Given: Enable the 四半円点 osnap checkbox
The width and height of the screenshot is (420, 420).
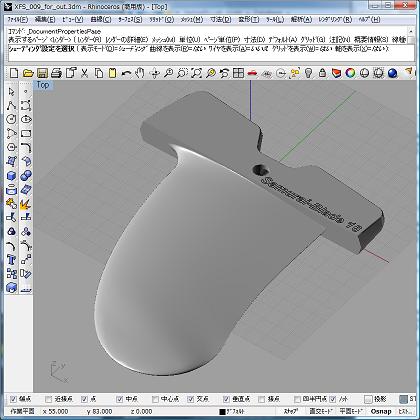Looking at the screenshot, I should coord(297,399).
